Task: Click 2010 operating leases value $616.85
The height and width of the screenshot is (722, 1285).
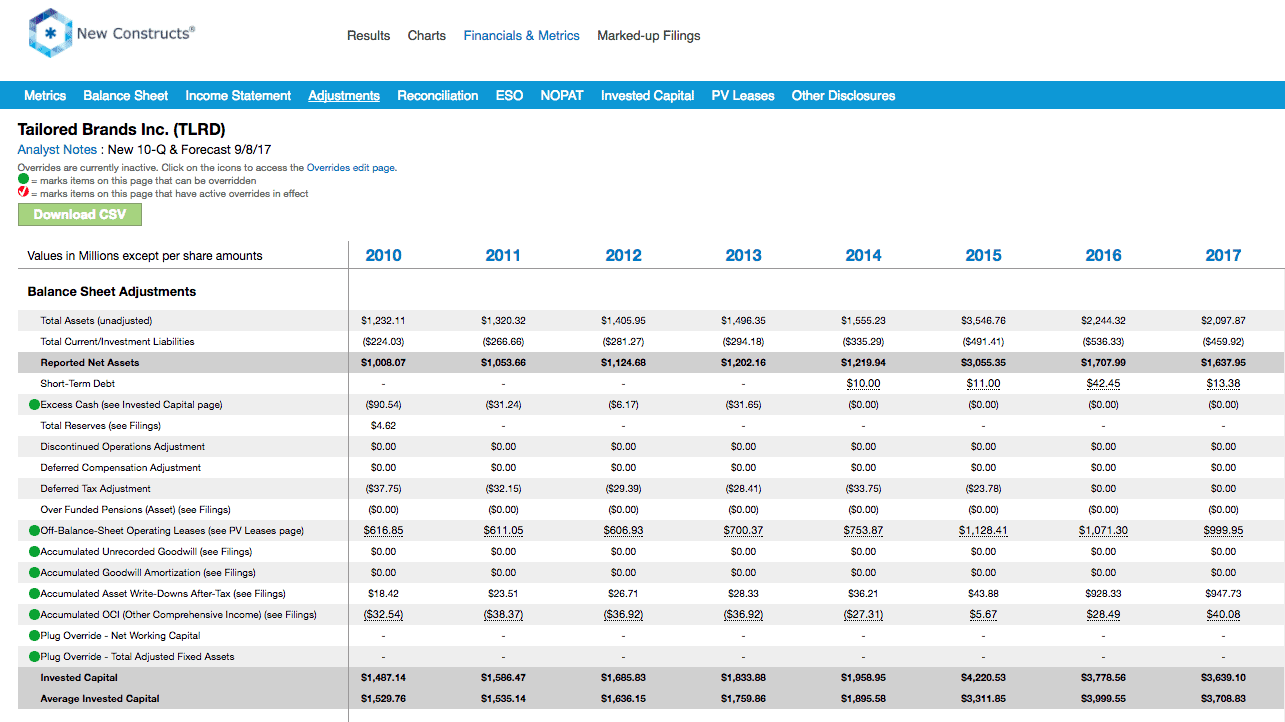Action: point(383,531)
